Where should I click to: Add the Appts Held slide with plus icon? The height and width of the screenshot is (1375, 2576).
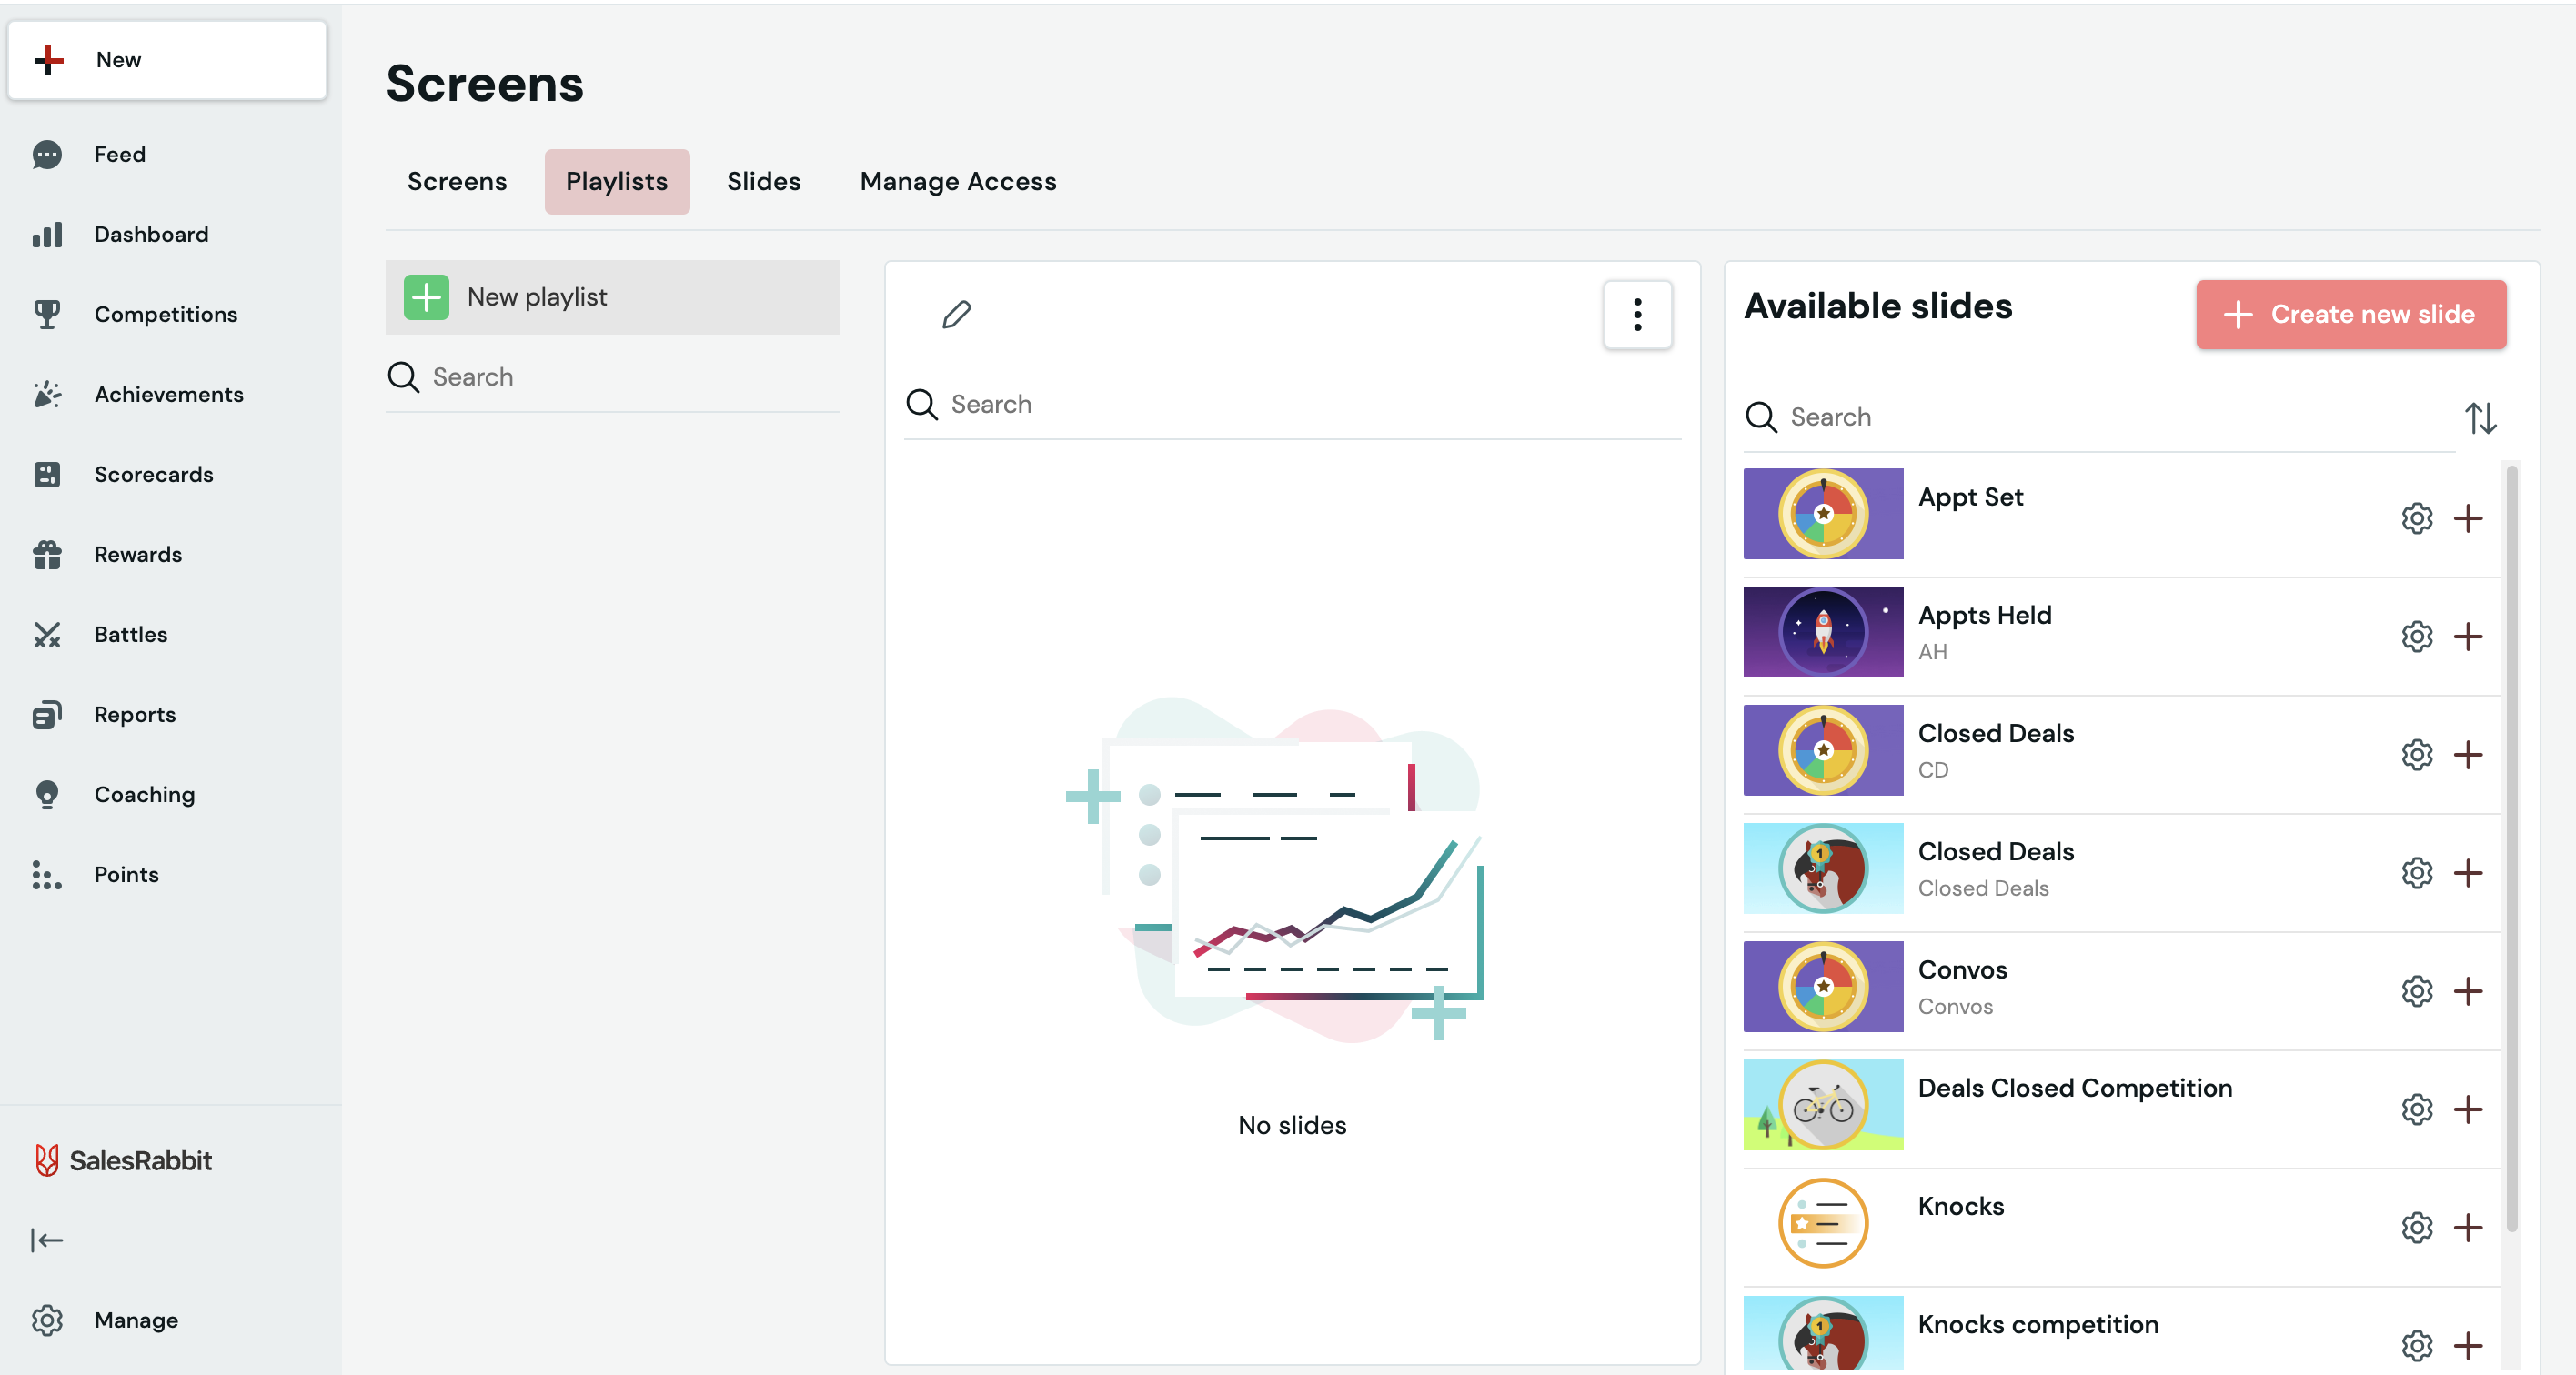pos(2468,636)
